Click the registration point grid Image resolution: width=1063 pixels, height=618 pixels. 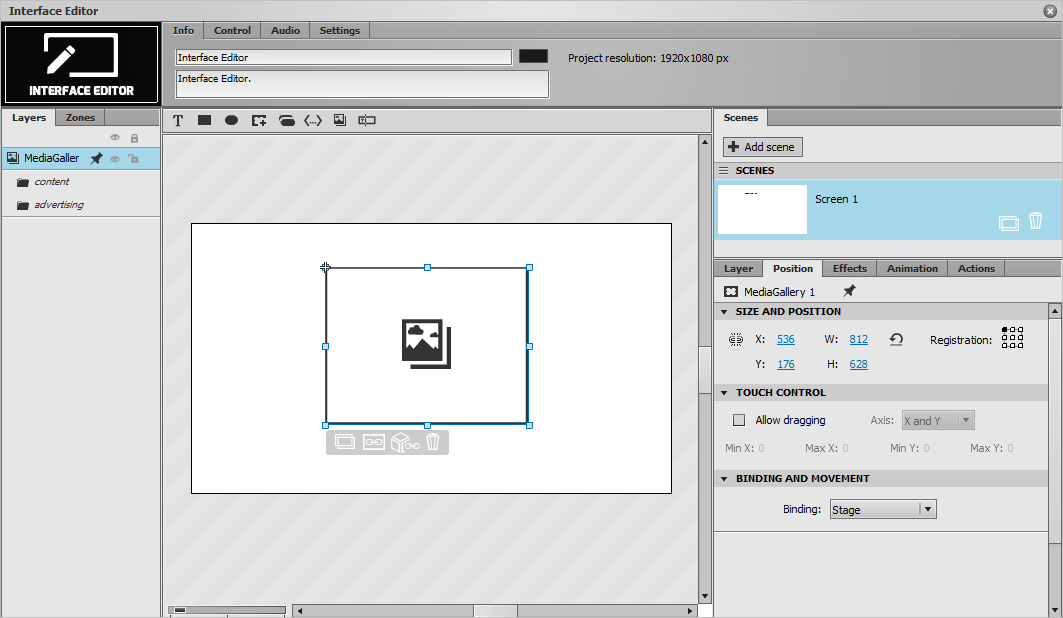1012,337
